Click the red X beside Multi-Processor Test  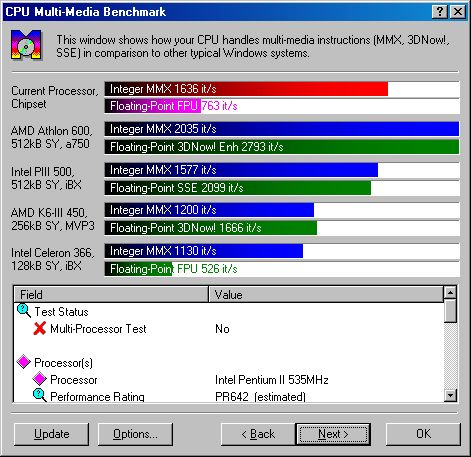click(39, 329)
